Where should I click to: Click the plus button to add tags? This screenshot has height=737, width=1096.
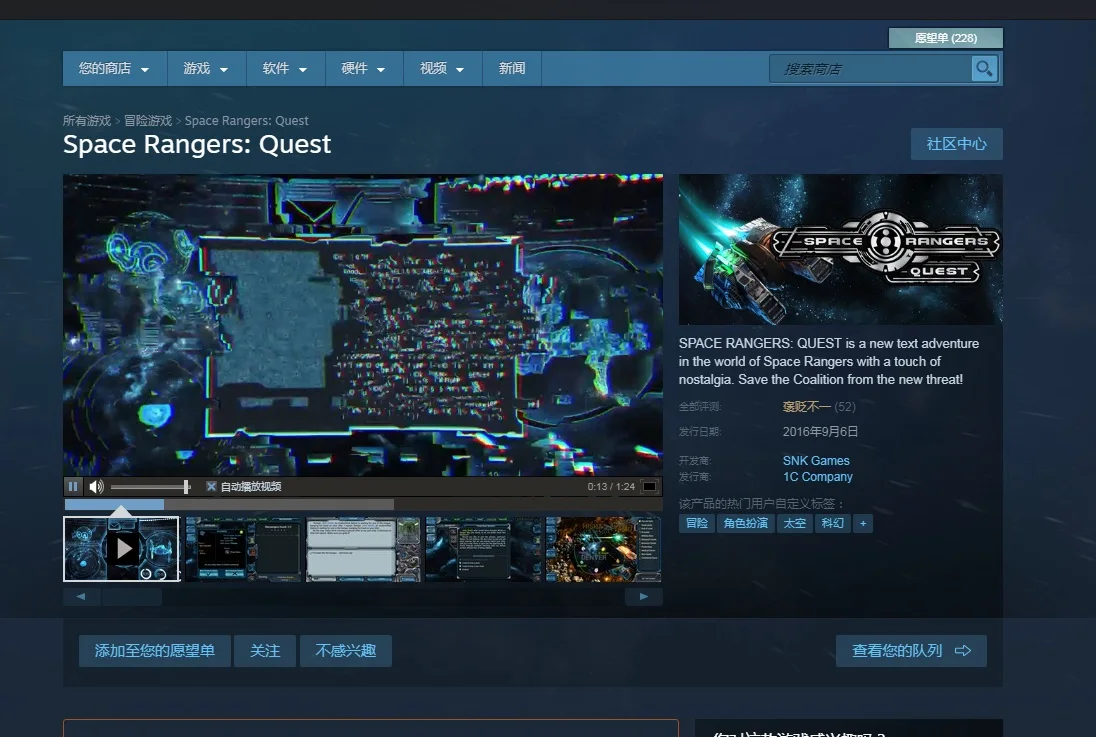click(x=863, y=523)
